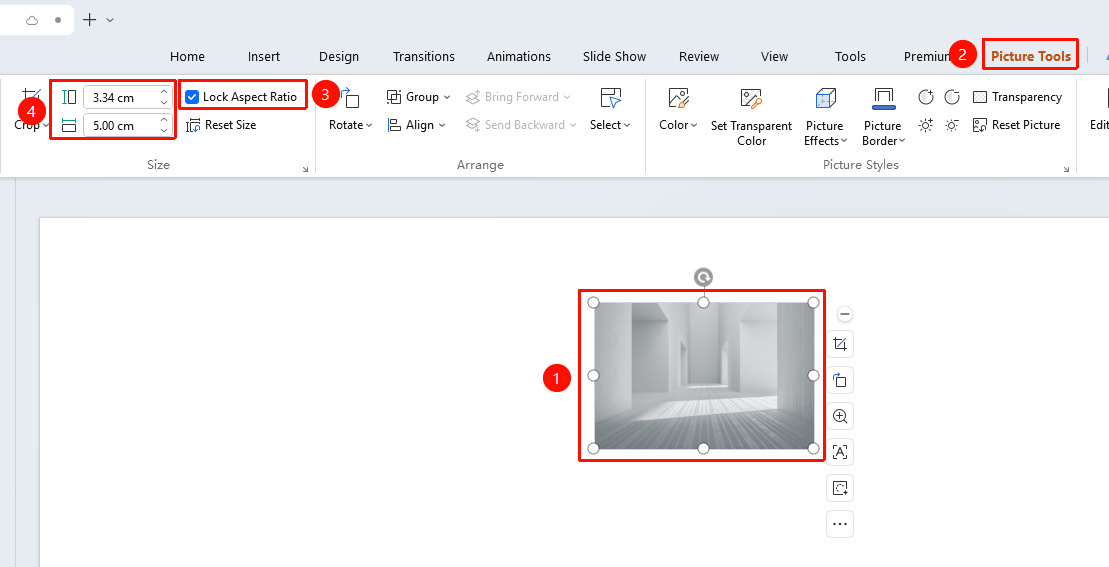Viewport: 1109px width, 567px height.
Task: Open the Size group dialog launcher
Action: pyautogui.click(x=306, y=170)
